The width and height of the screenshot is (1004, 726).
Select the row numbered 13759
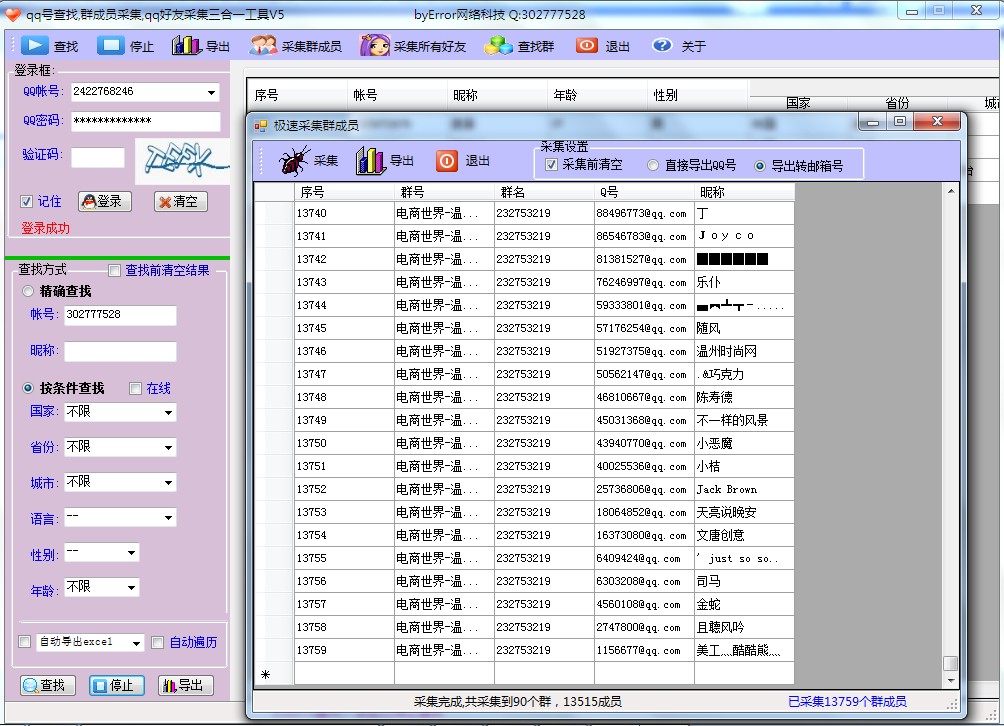[x=524, y=650]
